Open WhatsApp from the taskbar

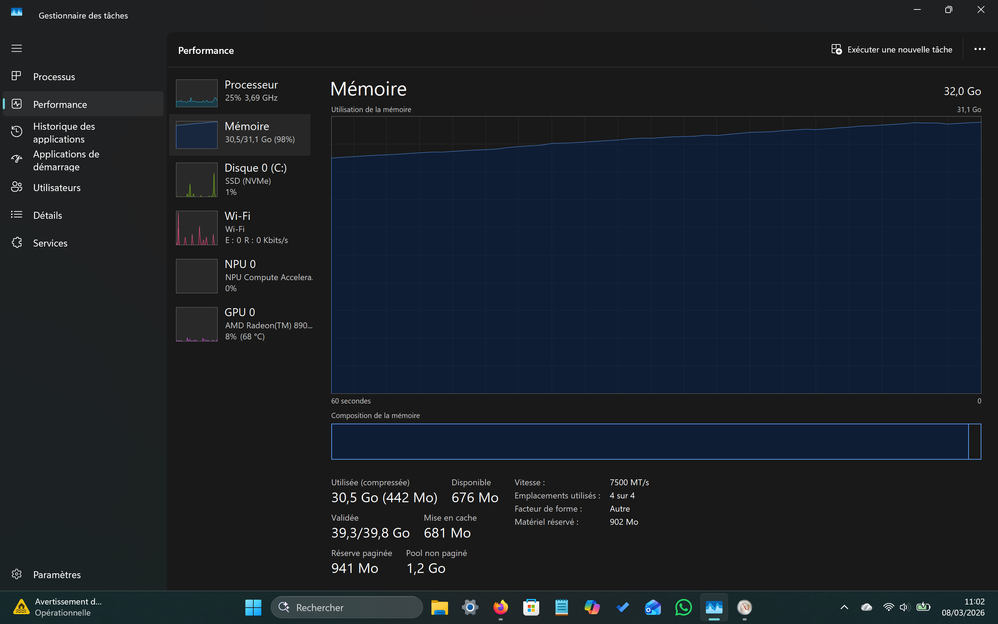coord(683,607)
